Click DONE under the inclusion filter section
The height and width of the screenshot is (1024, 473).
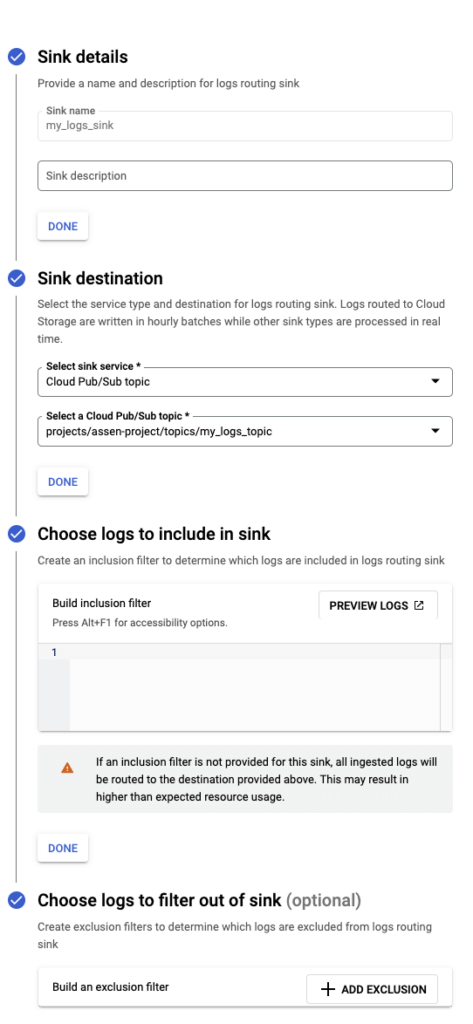click(x=63, y=848)
